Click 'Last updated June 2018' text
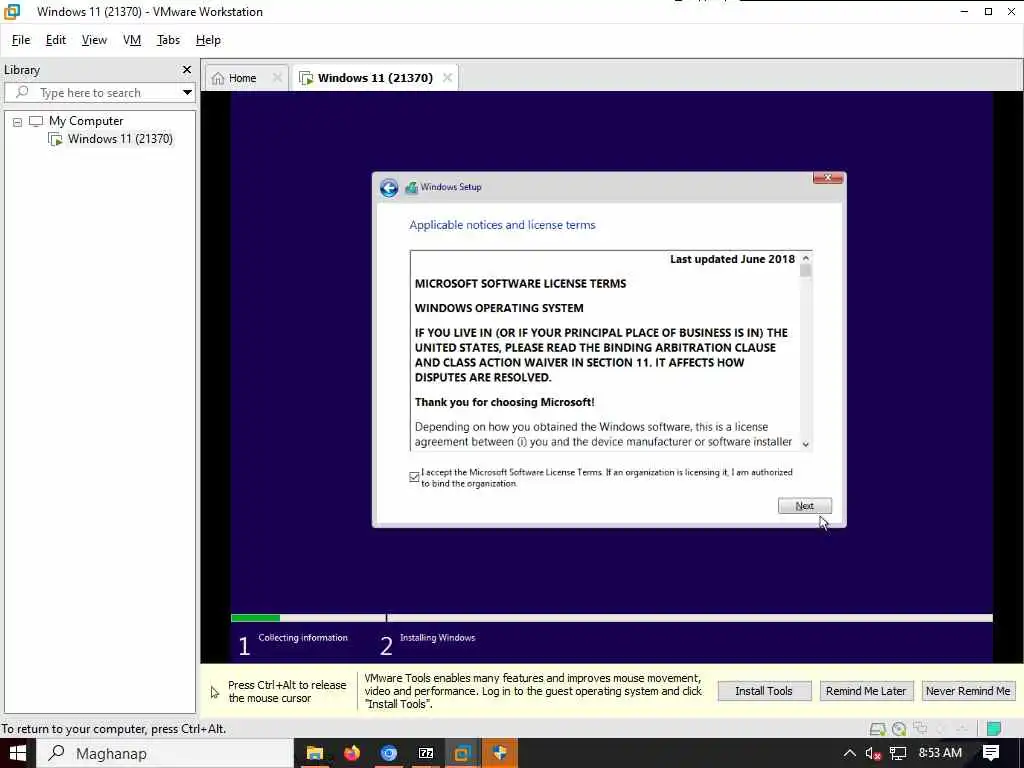 click(732, 259)
